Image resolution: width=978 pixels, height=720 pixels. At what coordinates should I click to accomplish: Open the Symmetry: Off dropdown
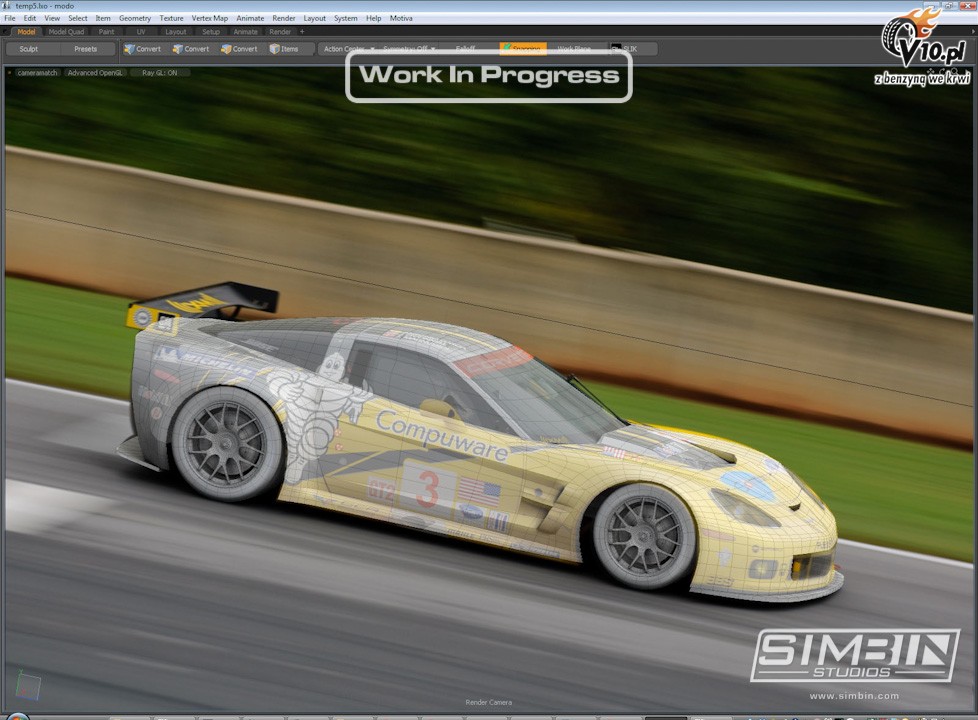pos(409,49)
